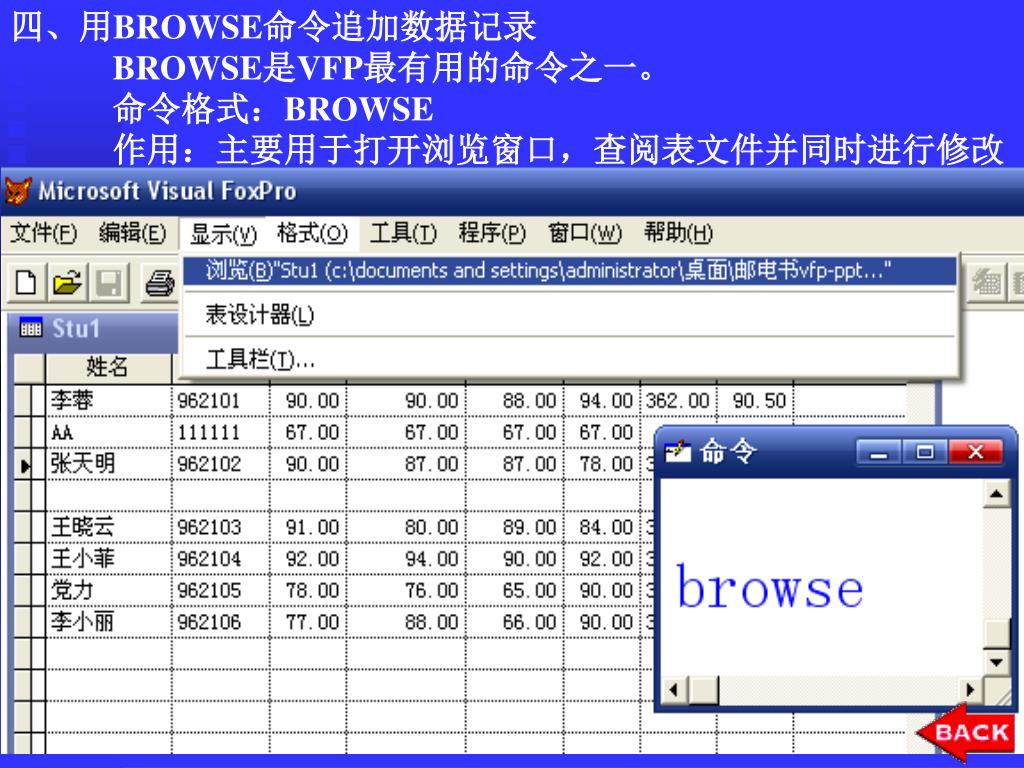Open the 程序(P) menu

tap(492, 234)
